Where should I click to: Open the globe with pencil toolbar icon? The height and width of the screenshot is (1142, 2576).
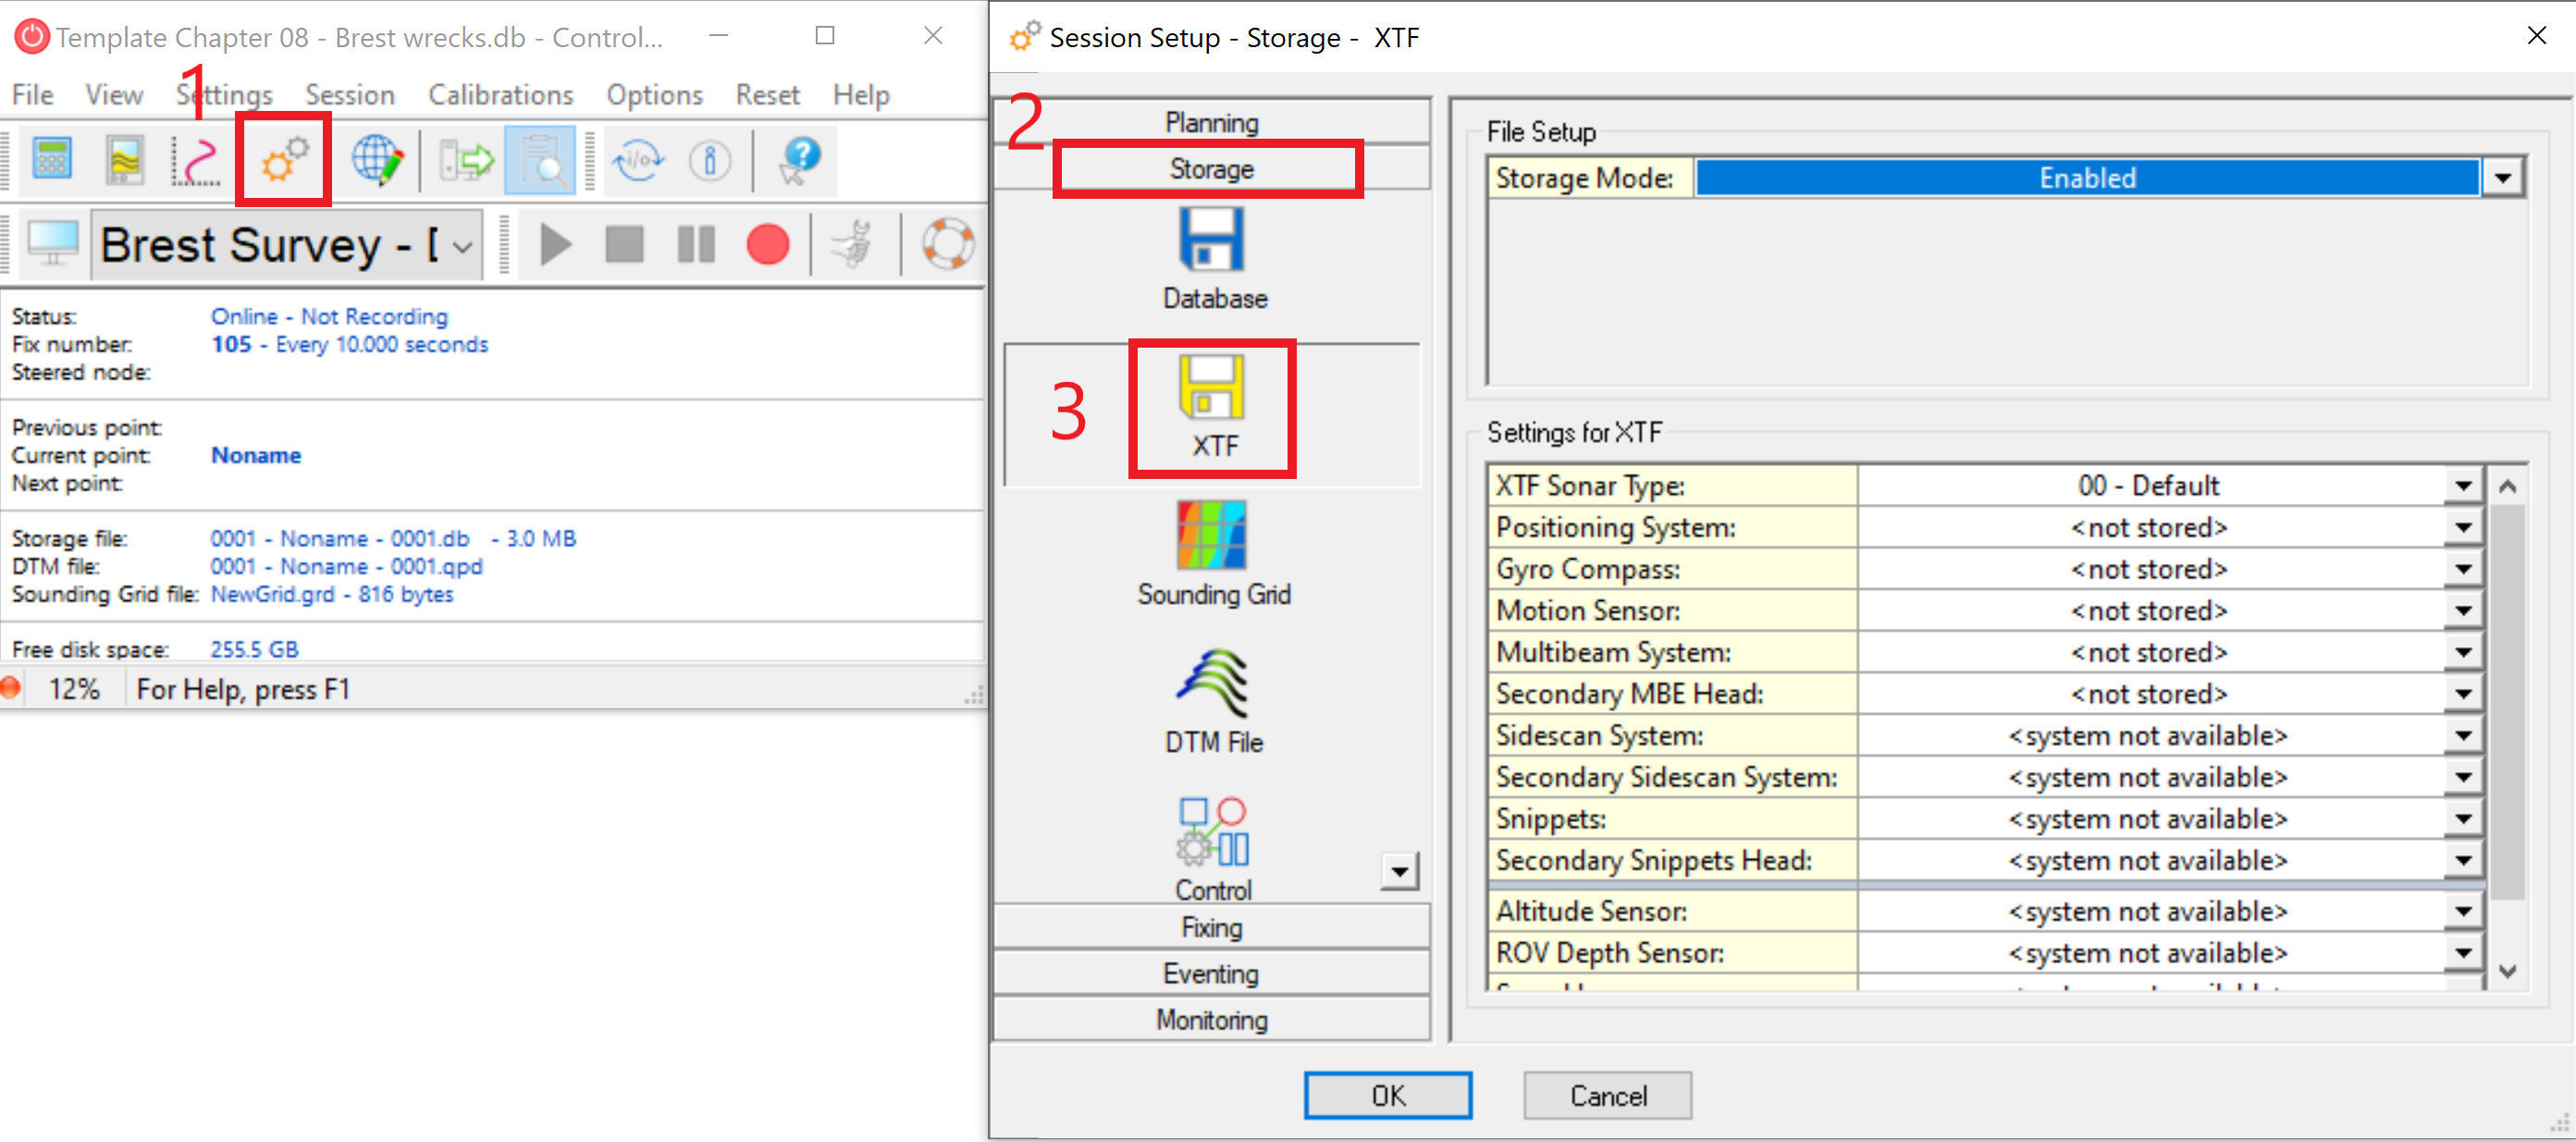click(x=377, y=160)
